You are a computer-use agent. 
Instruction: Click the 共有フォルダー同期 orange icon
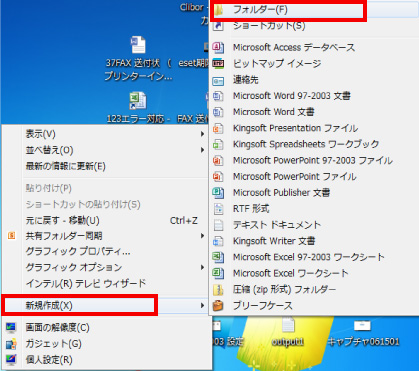[12, 236]
